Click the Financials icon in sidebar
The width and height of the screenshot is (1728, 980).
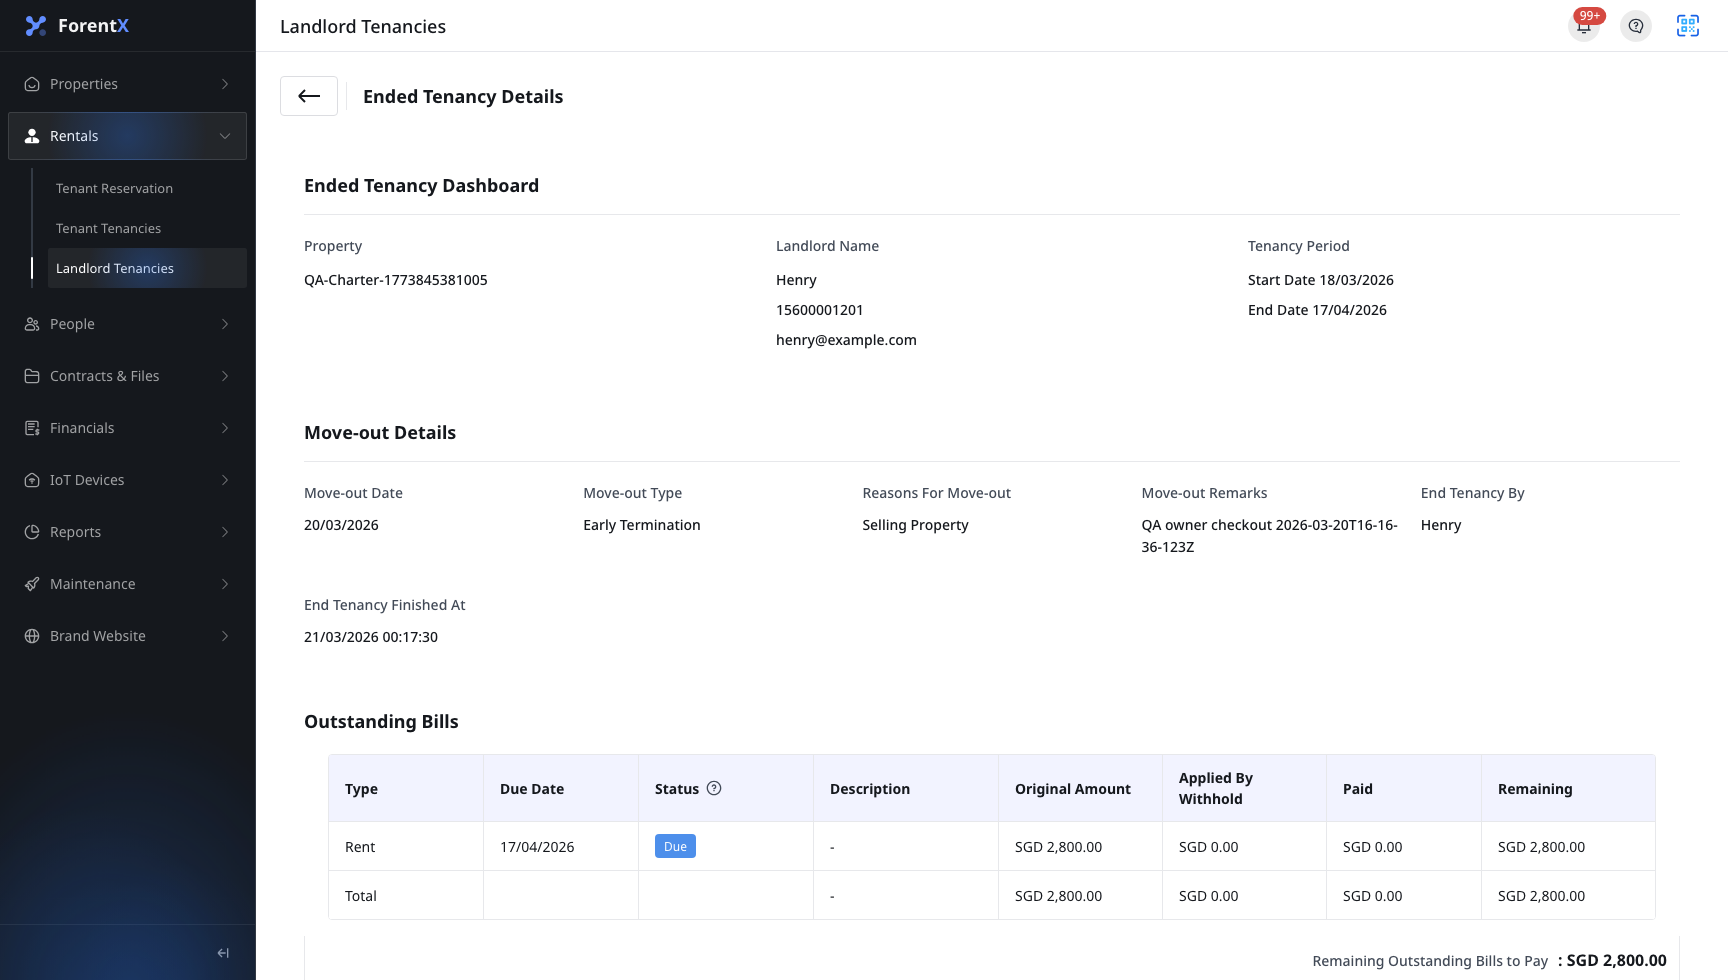point(32,428)
